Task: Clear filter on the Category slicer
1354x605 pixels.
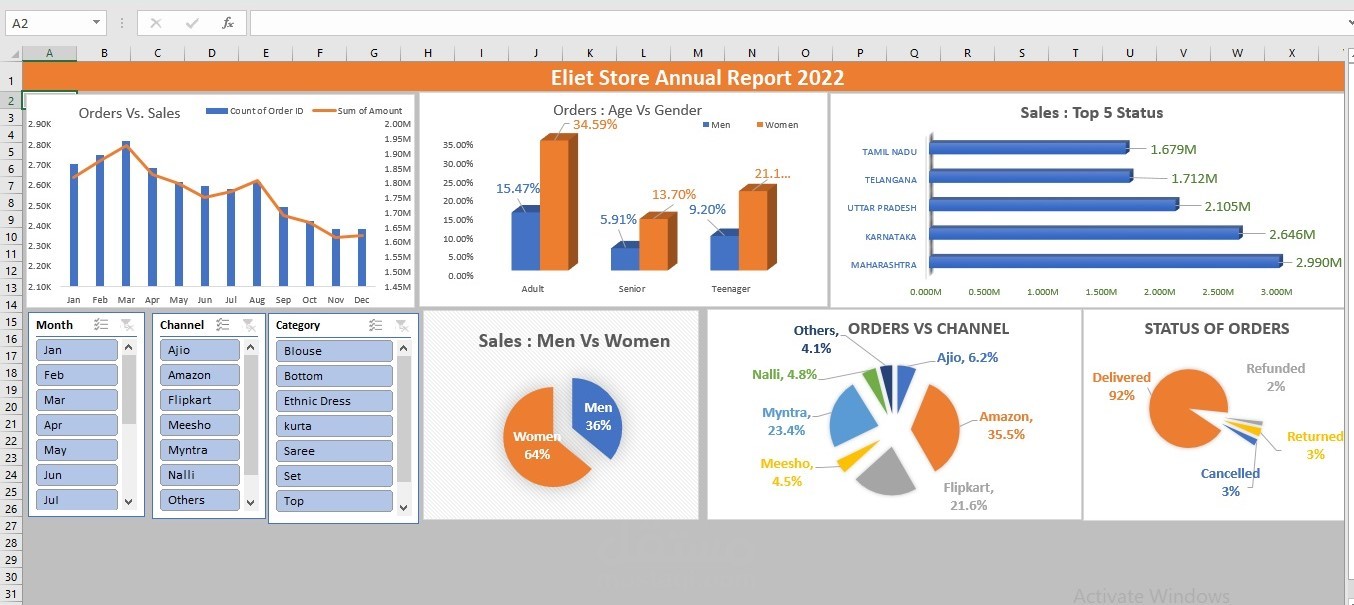Action: coord(402,325)
